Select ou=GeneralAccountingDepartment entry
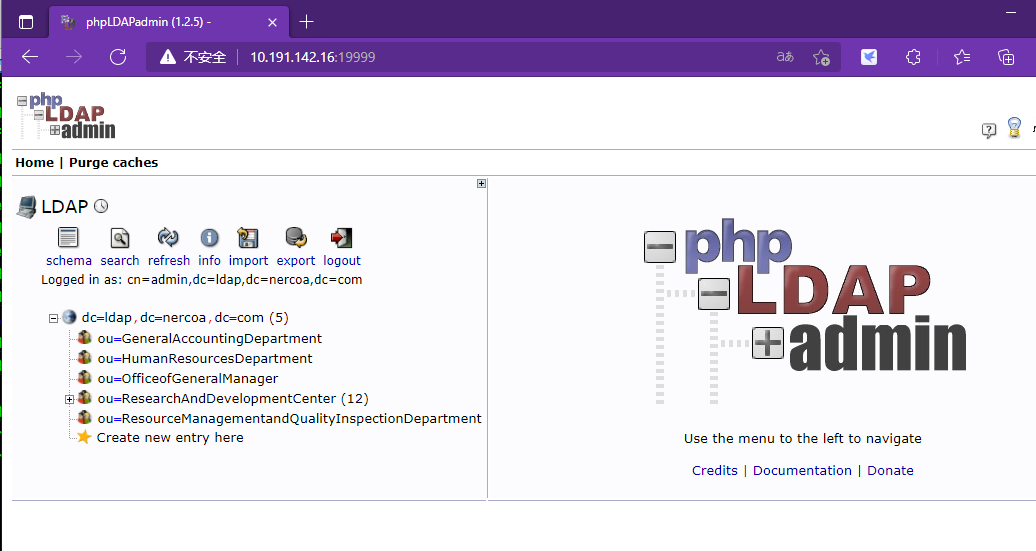 pyautogui.click(x=209, y=338)
